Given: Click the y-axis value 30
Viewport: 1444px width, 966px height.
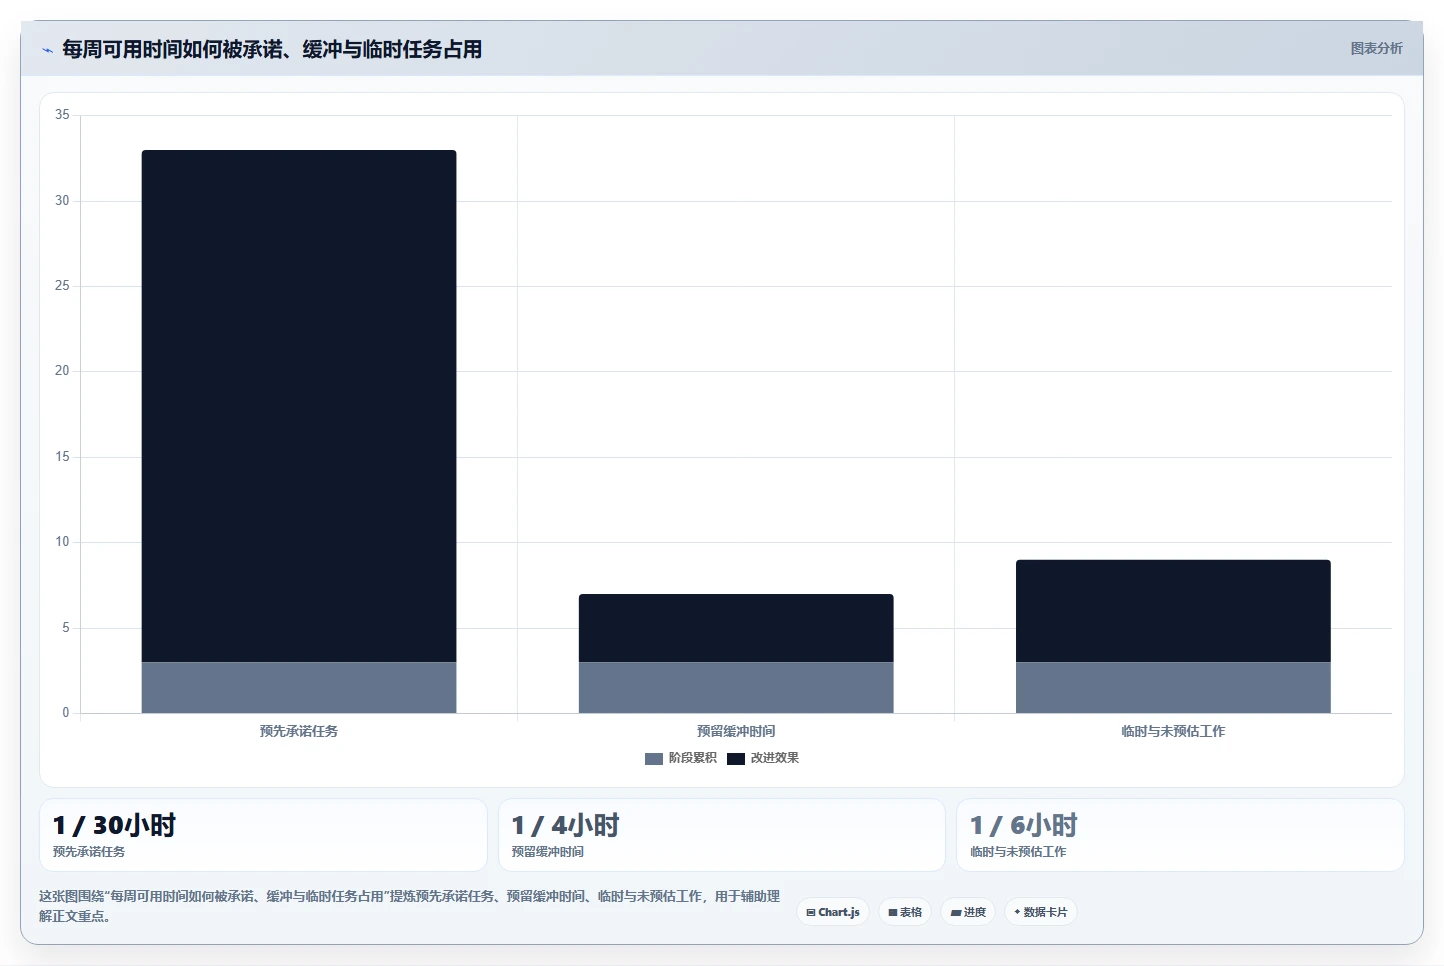Looking at the screenshot, I should [x=62, y=201].
